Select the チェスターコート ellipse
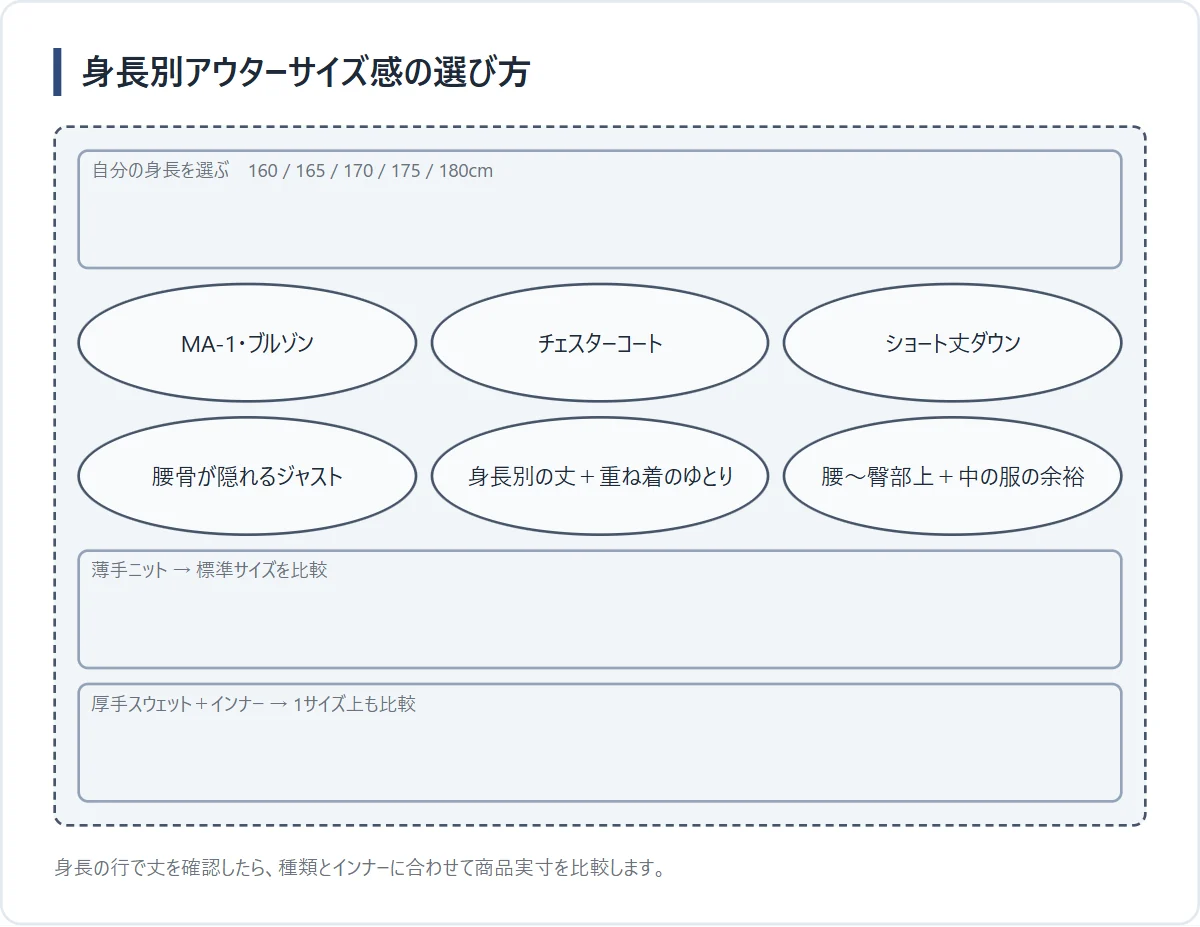 [x=600, y=343]
